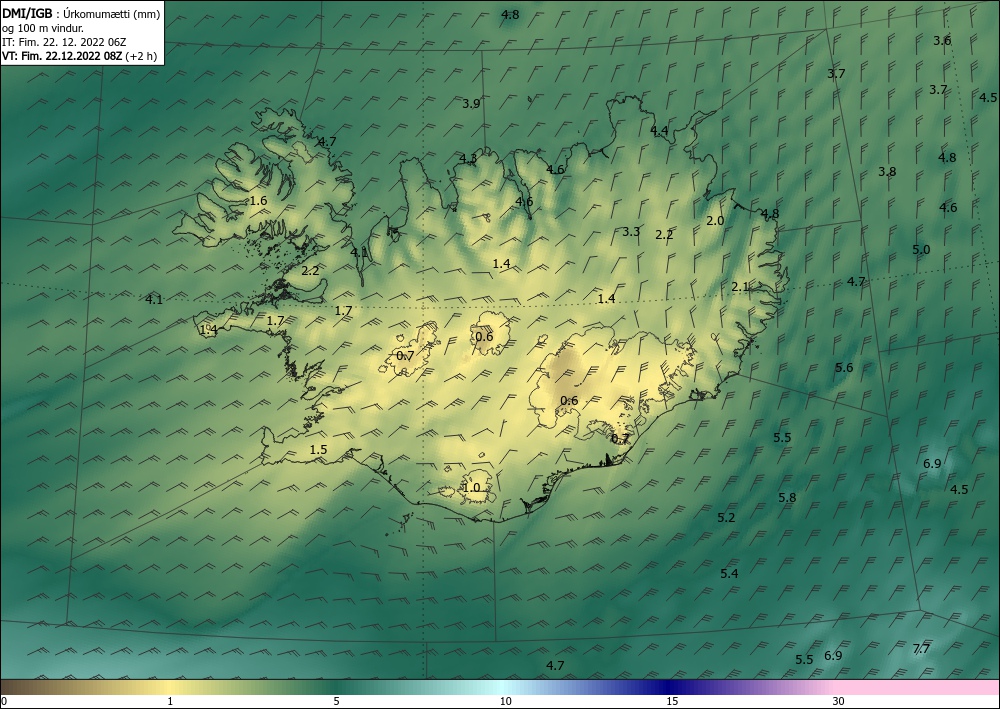This screenshot has height=709, width=1000.
Task: Click the 1.0 value on Mýrdalsjökull glacier
Action: click(x=471, y=488)
